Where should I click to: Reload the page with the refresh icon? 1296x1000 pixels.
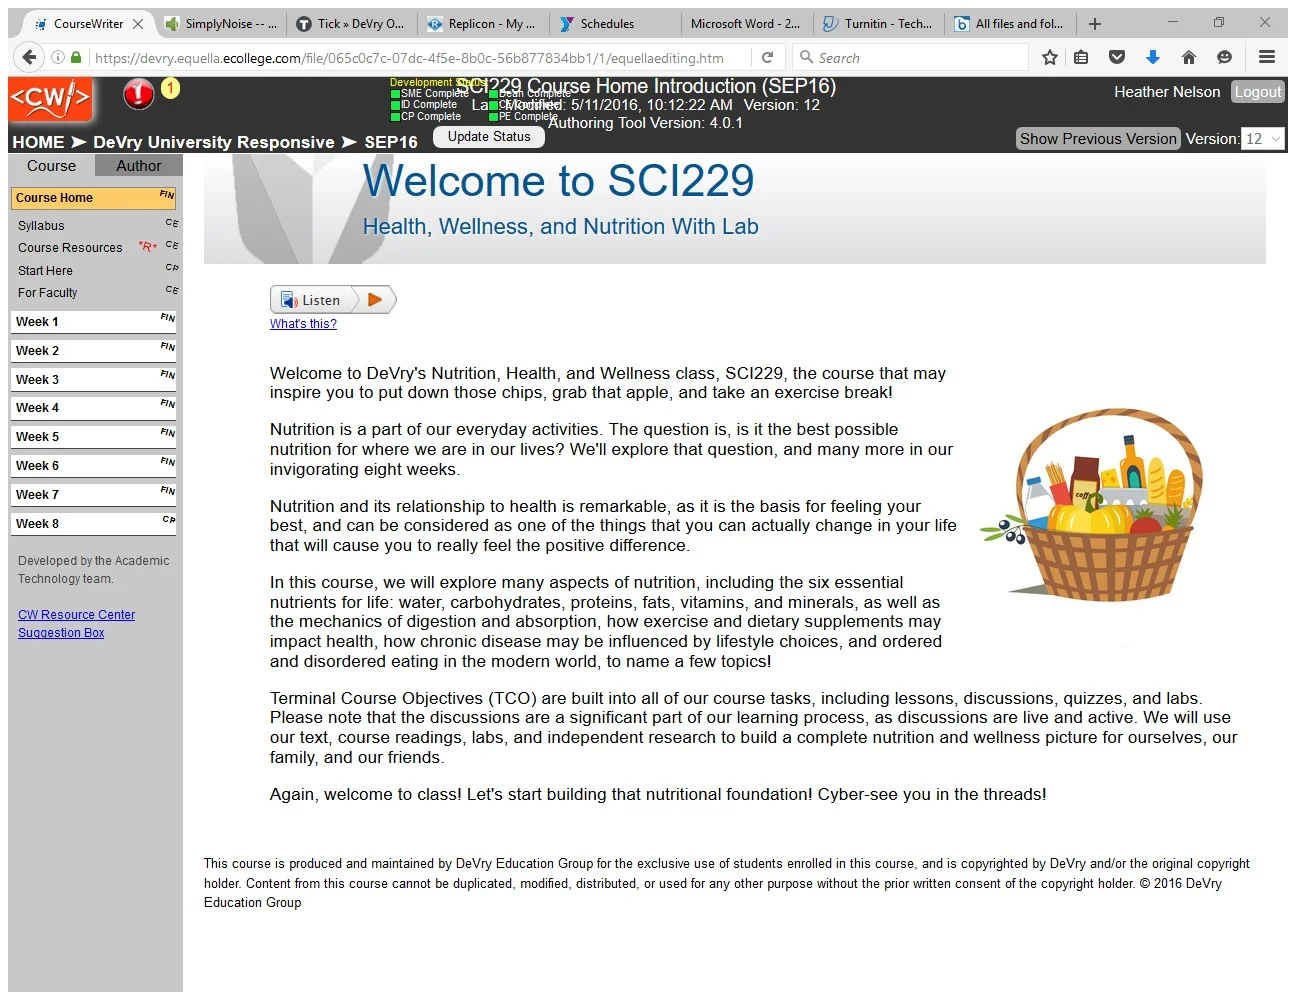(767, 57)
